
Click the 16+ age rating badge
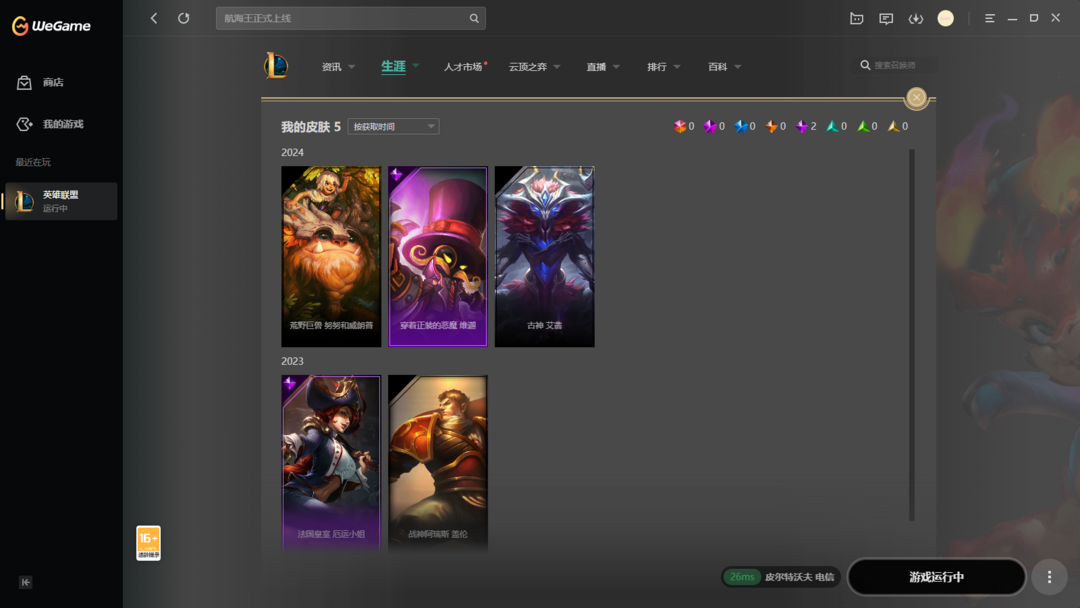click(x=148, y=543)
